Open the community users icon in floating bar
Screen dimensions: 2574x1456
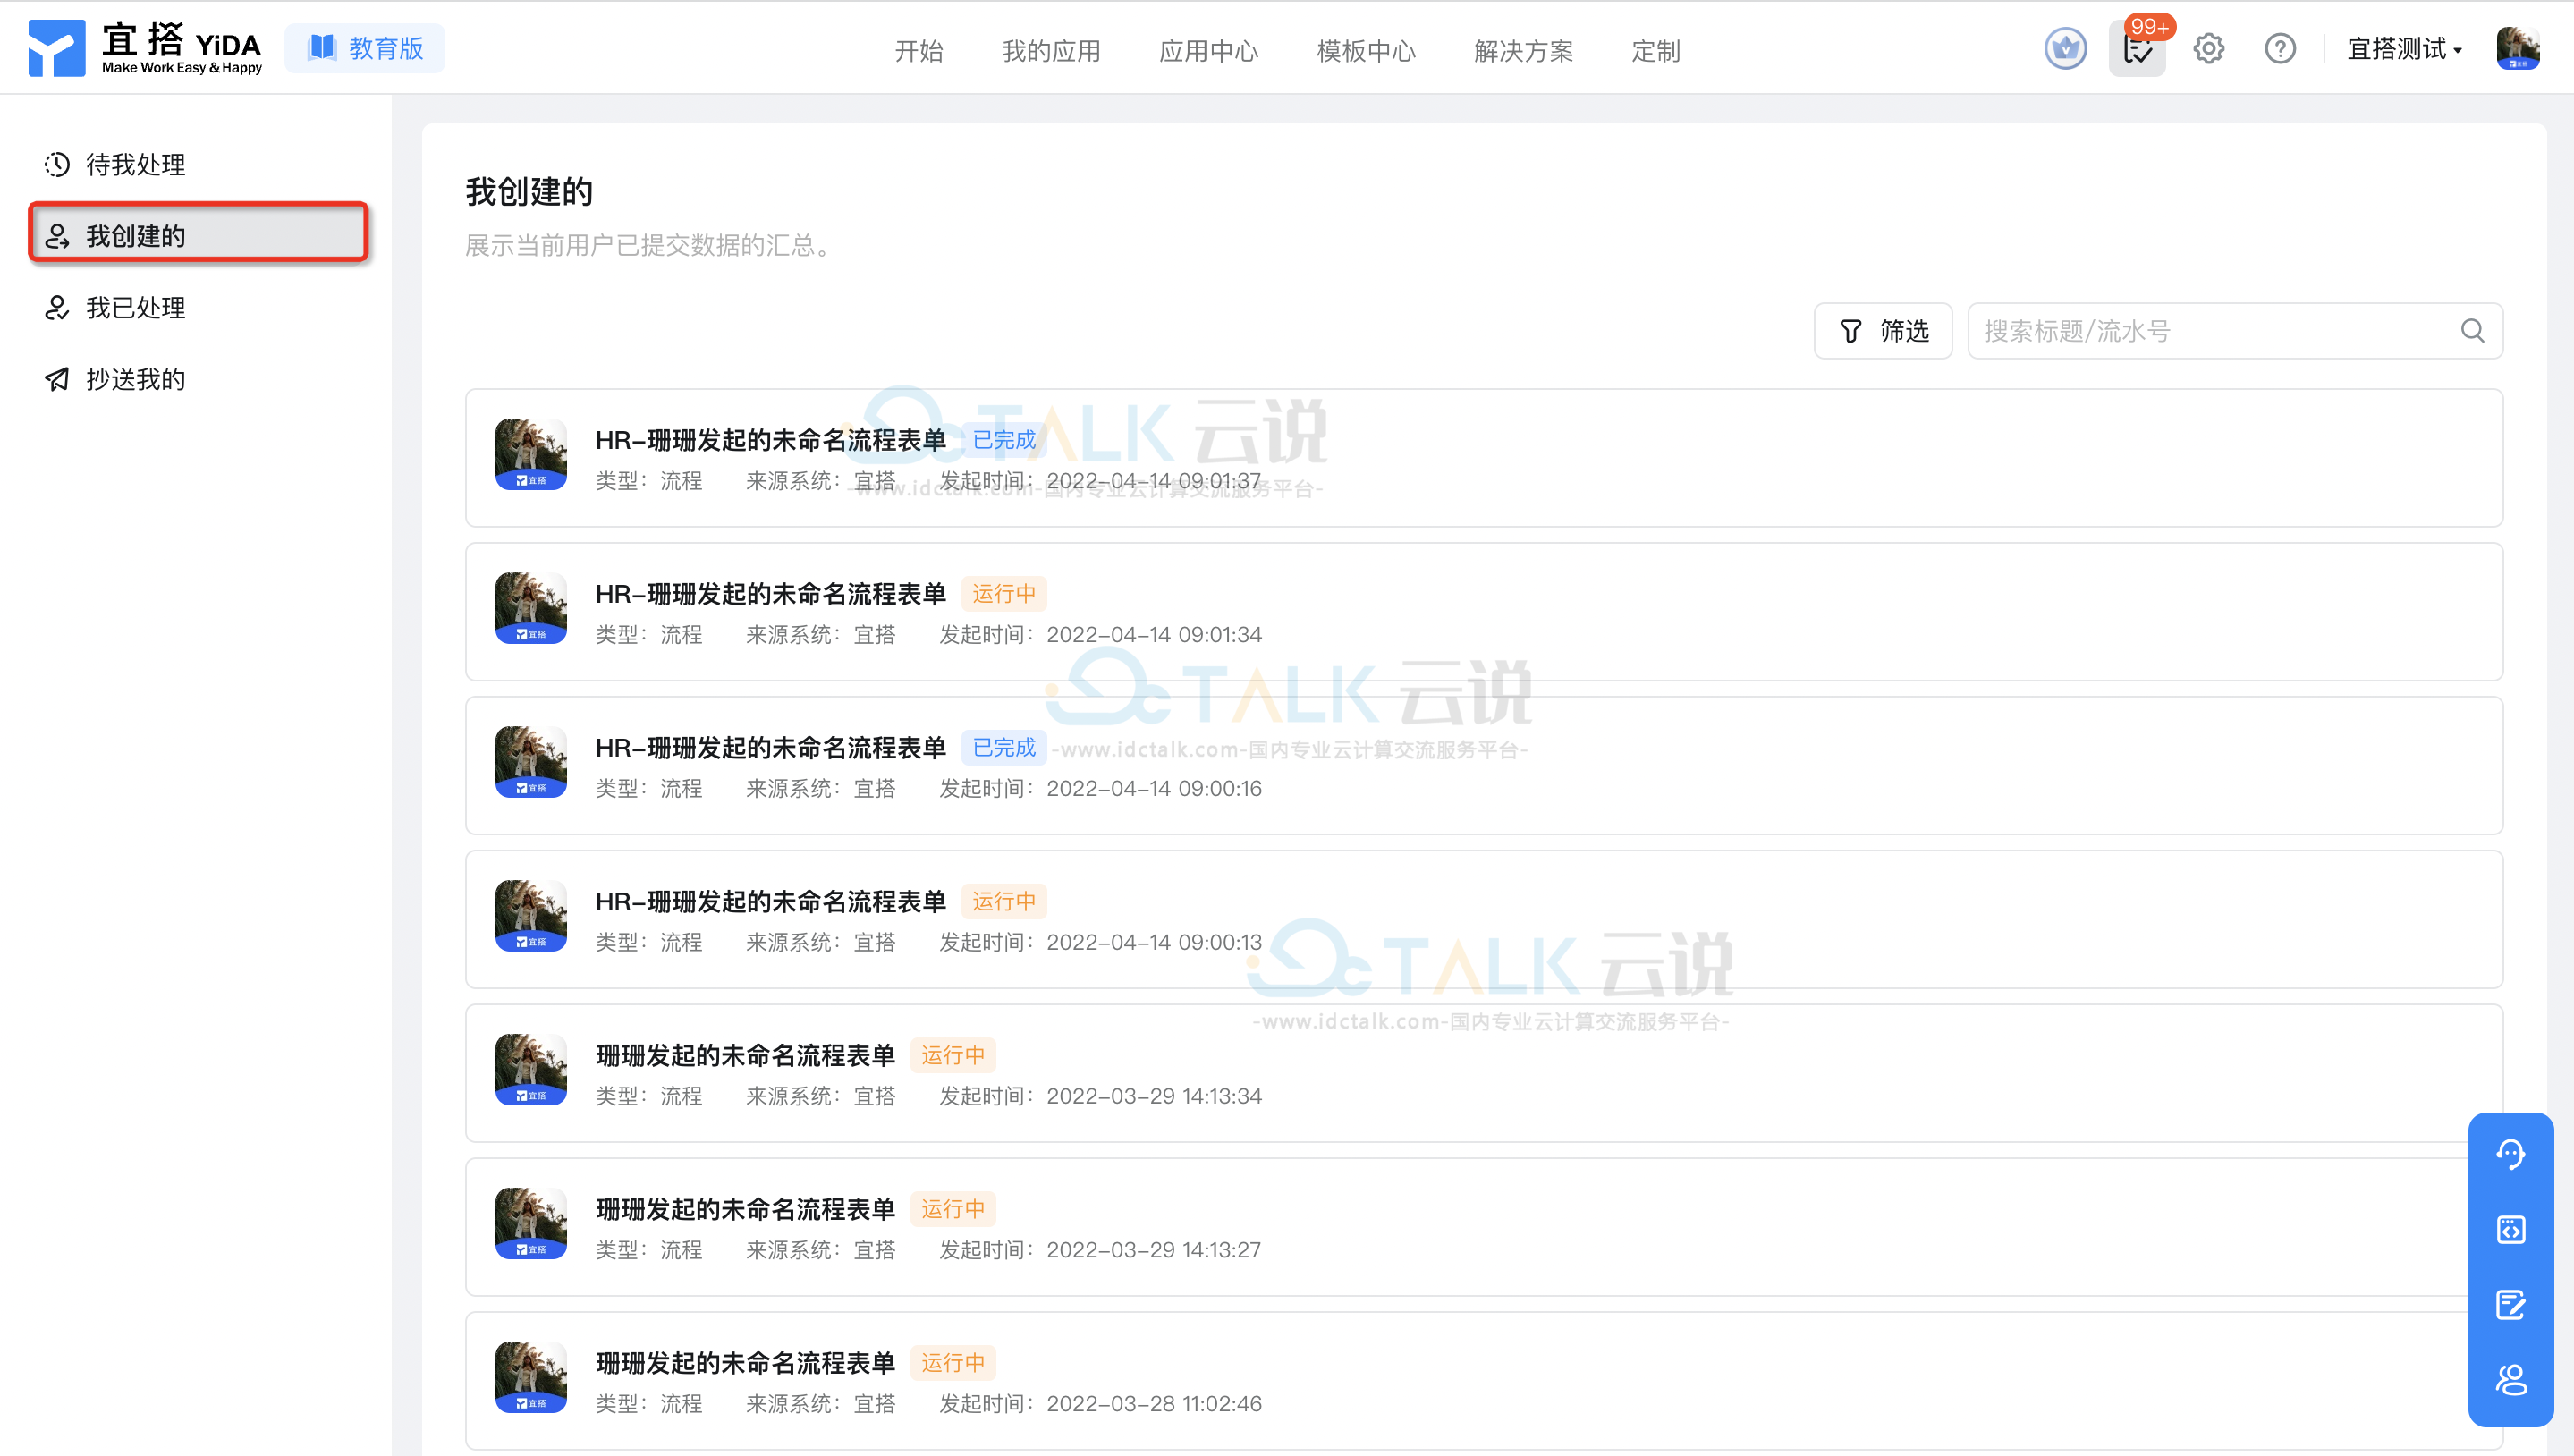coord(2510,1380)
